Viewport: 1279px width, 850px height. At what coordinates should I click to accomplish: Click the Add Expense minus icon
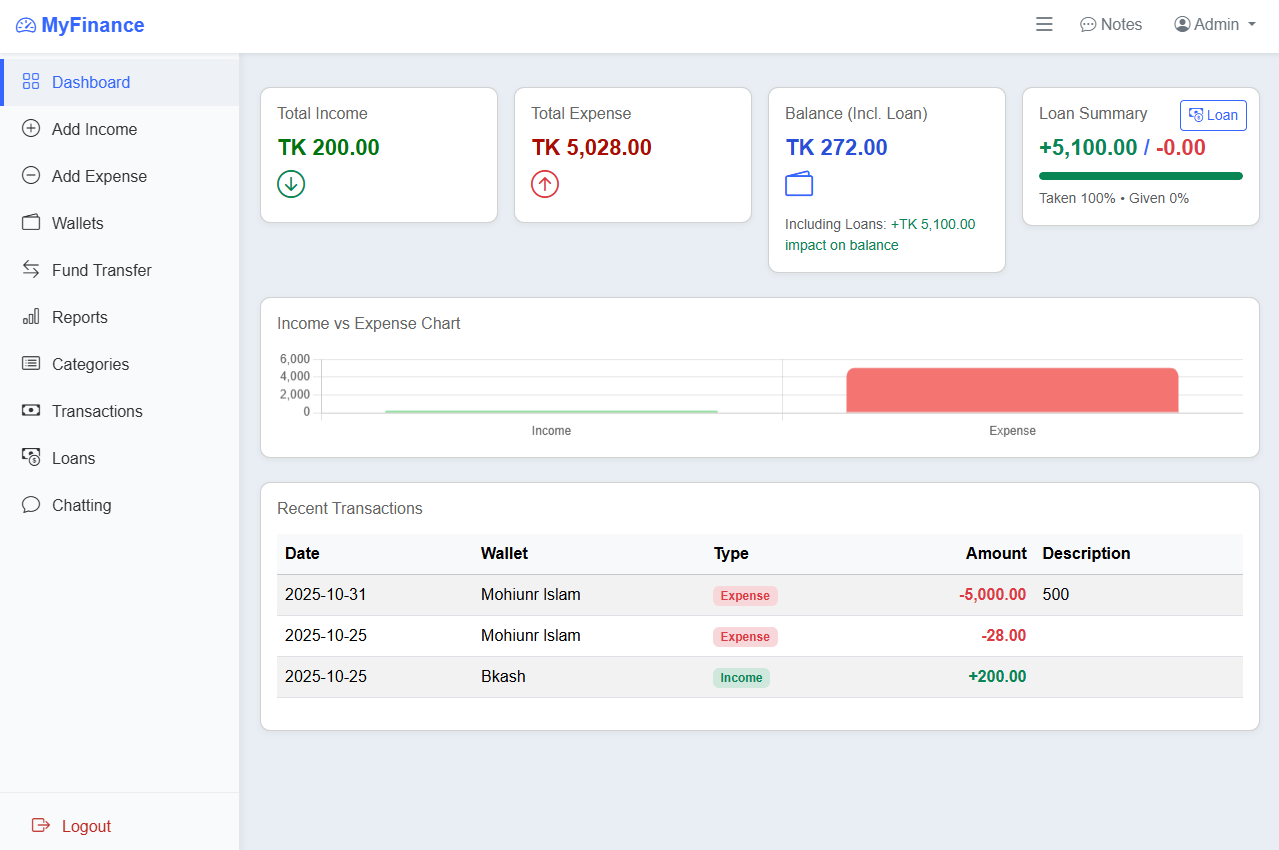coord(31,176)
